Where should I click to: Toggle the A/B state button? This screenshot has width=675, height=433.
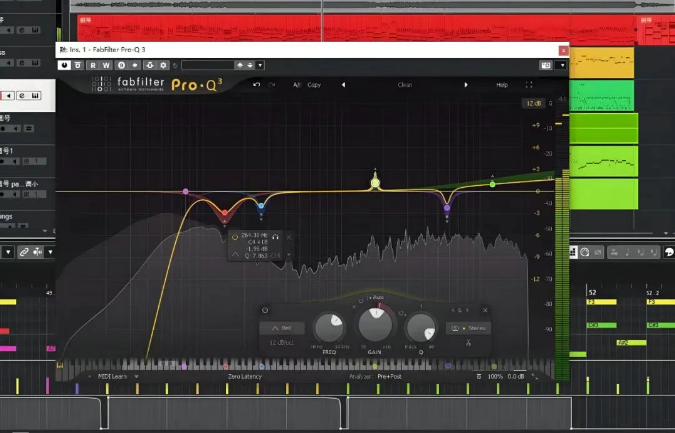297,85
